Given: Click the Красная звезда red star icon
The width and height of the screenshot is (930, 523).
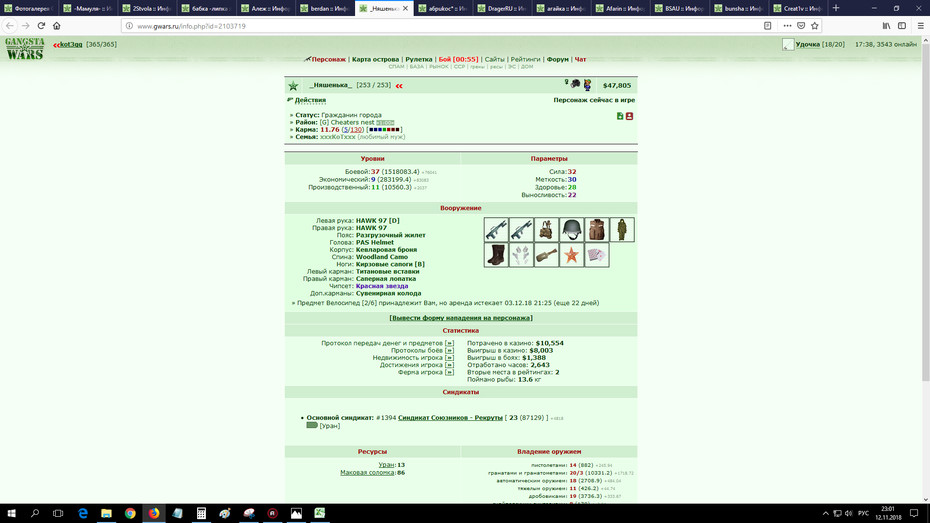Looking at the screenshot, I should tap(572, 255).
